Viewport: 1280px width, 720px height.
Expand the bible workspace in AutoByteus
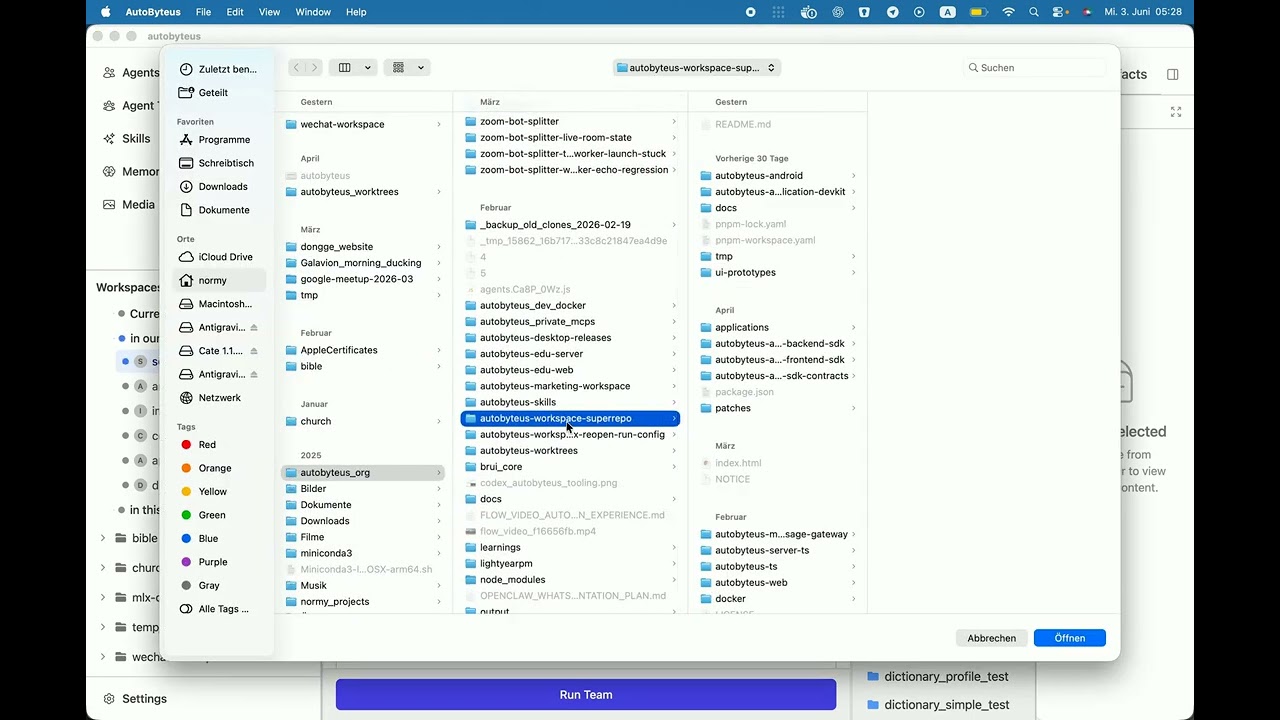103,538
